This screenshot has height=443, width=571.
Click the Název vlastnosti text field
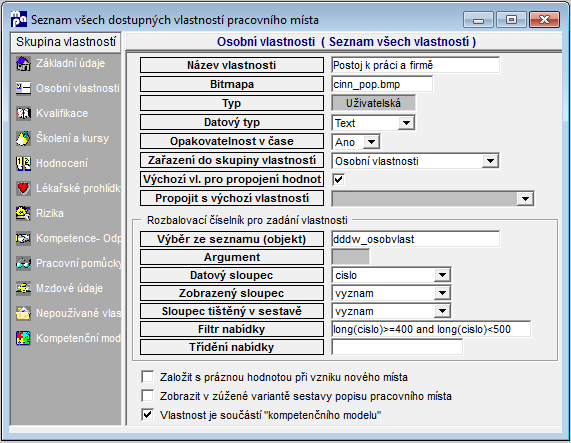pyautogui.click(x=416, y=65)
